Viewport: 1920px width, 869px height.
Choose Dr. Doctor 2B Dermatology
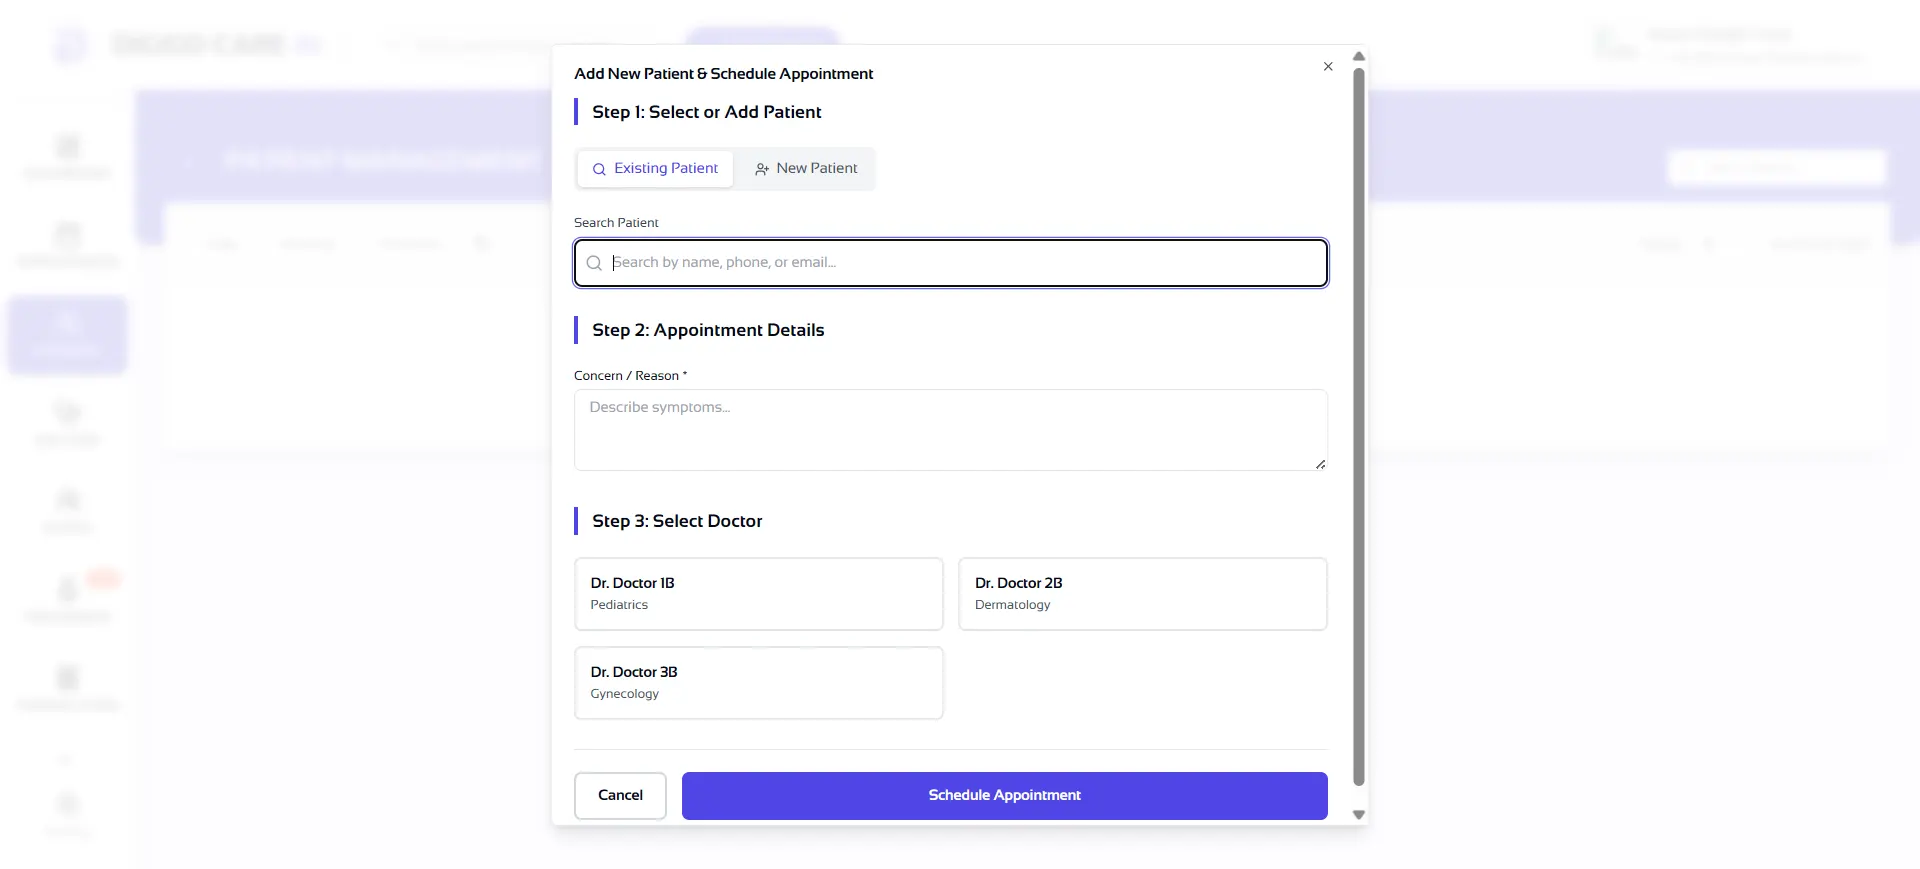tap(1142, 594)
